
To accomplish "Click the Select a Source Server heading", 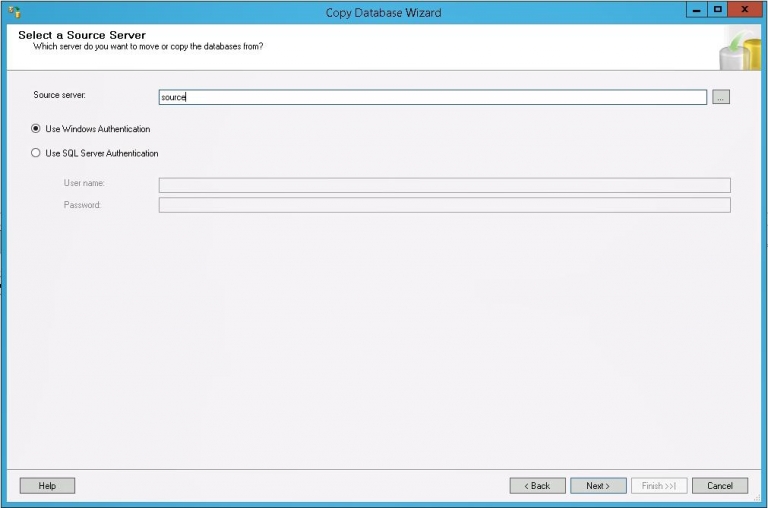I will point(82,35).
